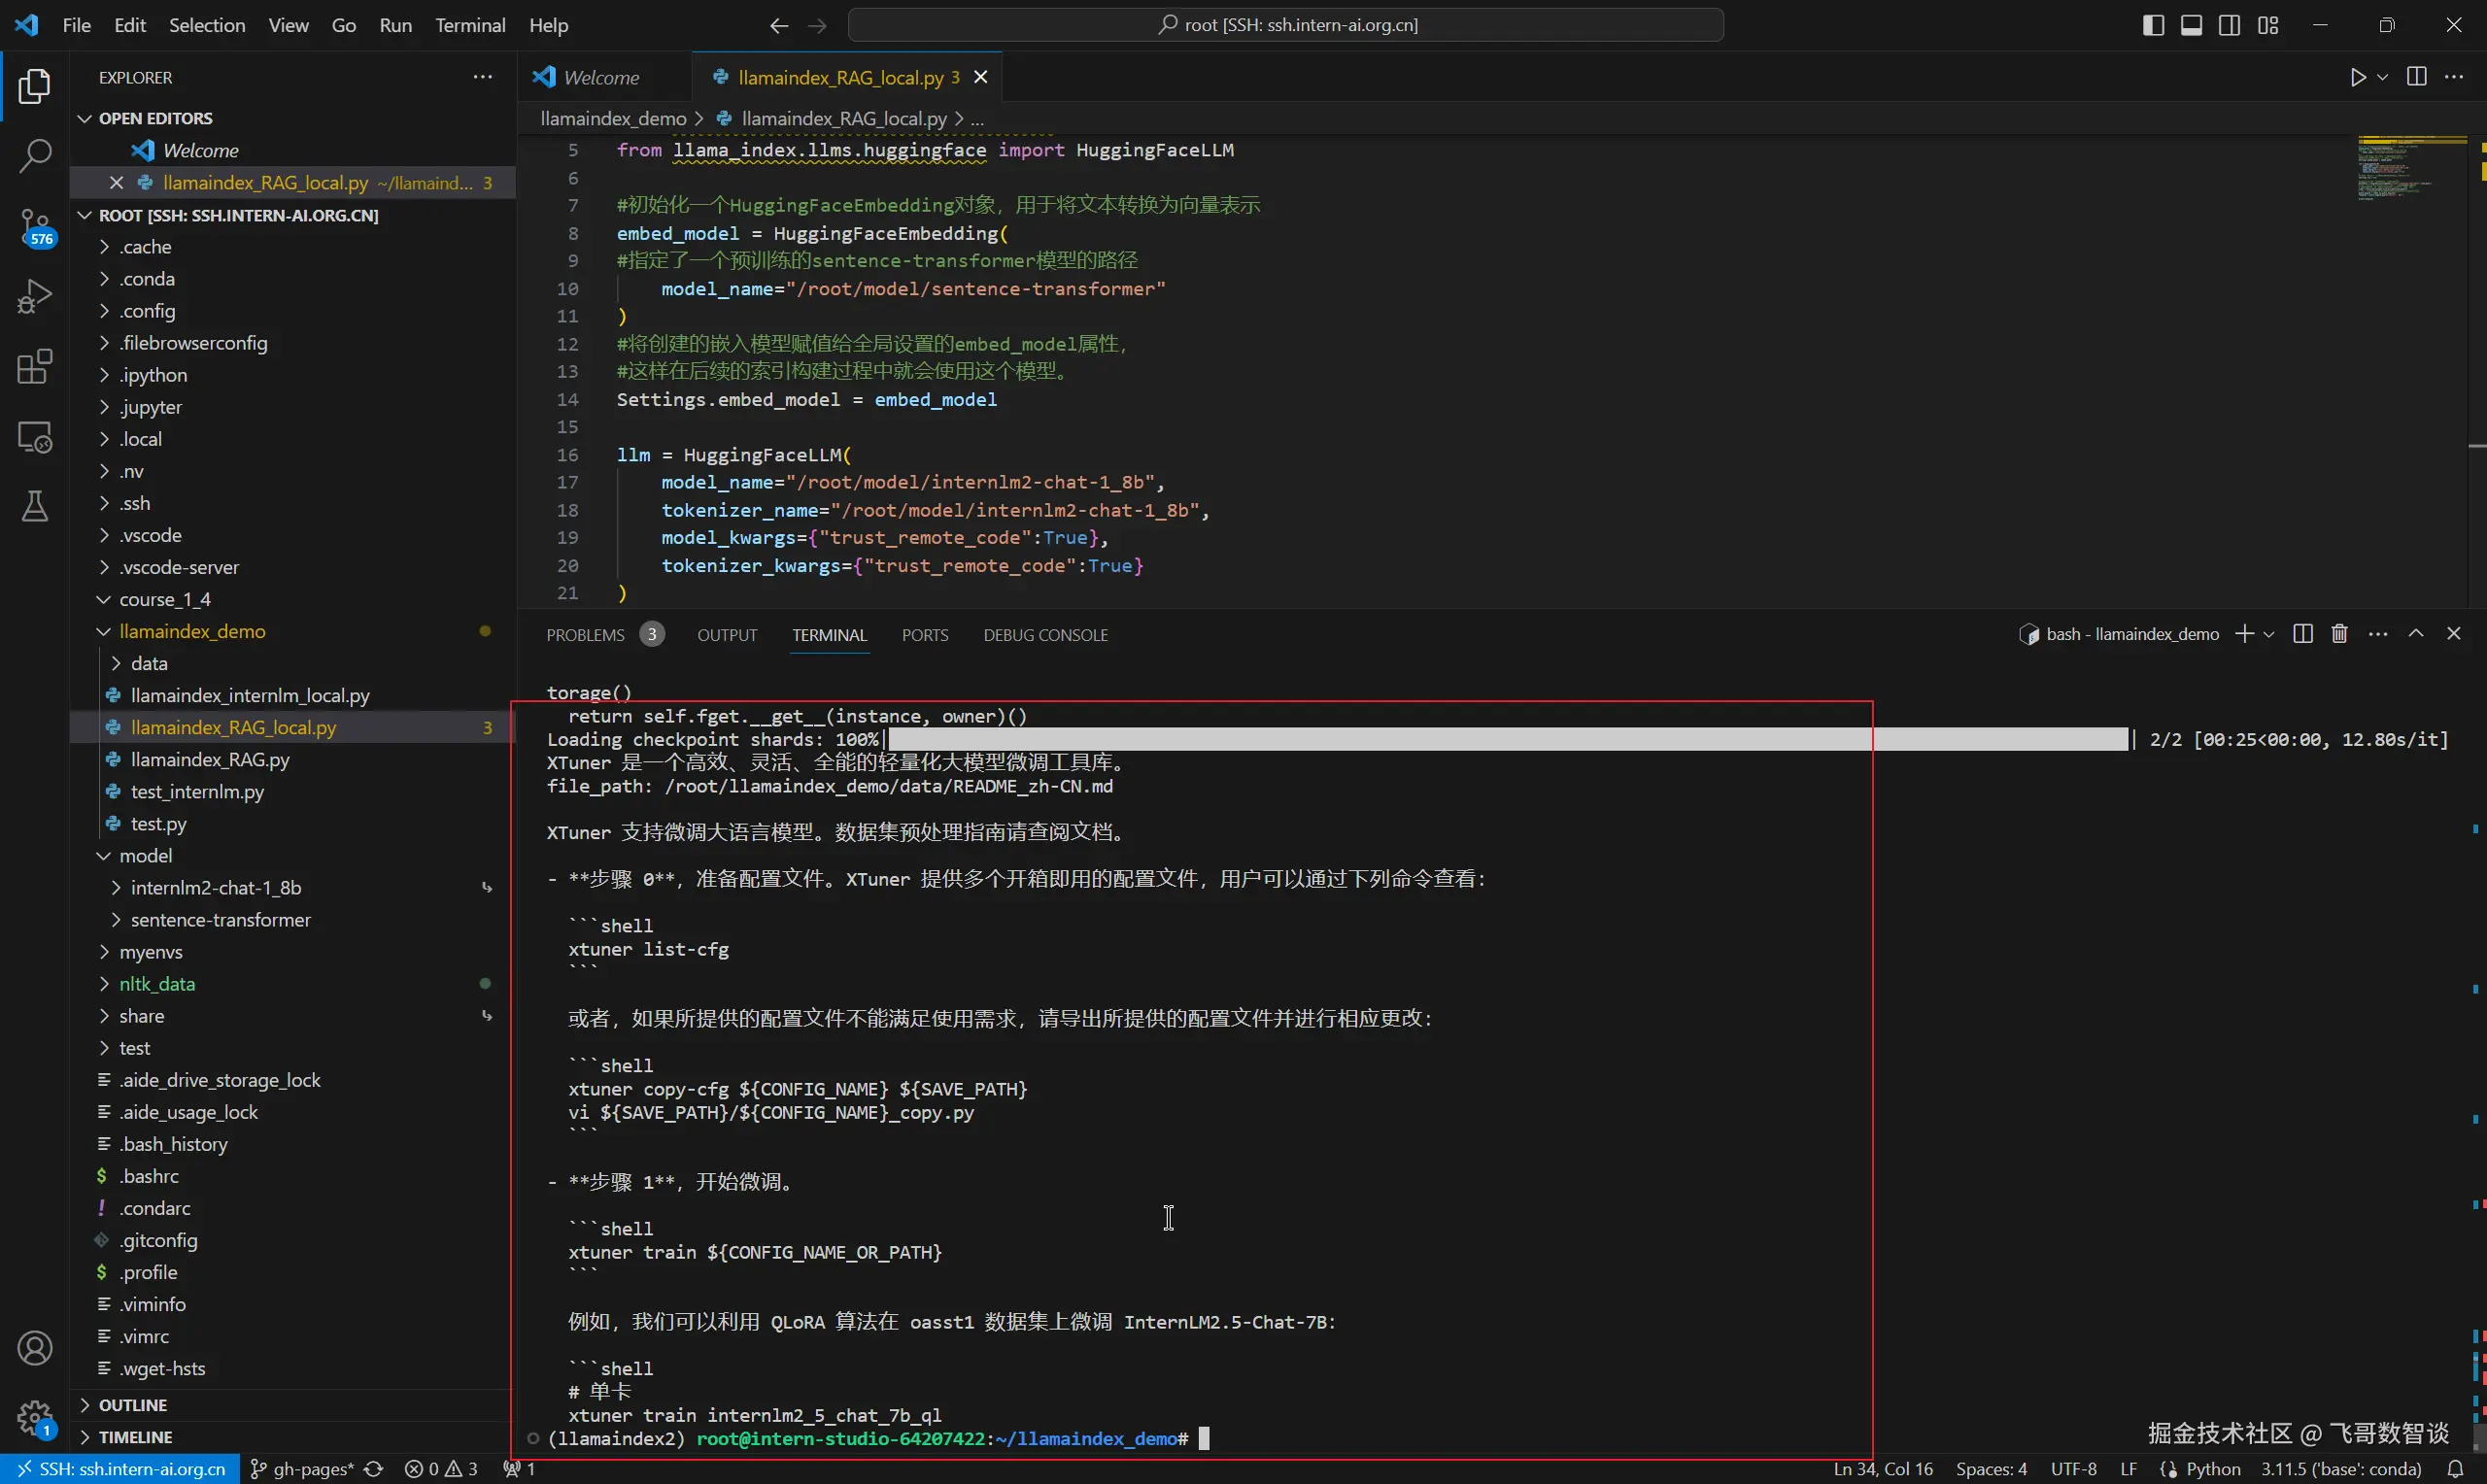Open Source Control view with 576 badge
Screen dimensions: 2487x1484
pos(35,226)
